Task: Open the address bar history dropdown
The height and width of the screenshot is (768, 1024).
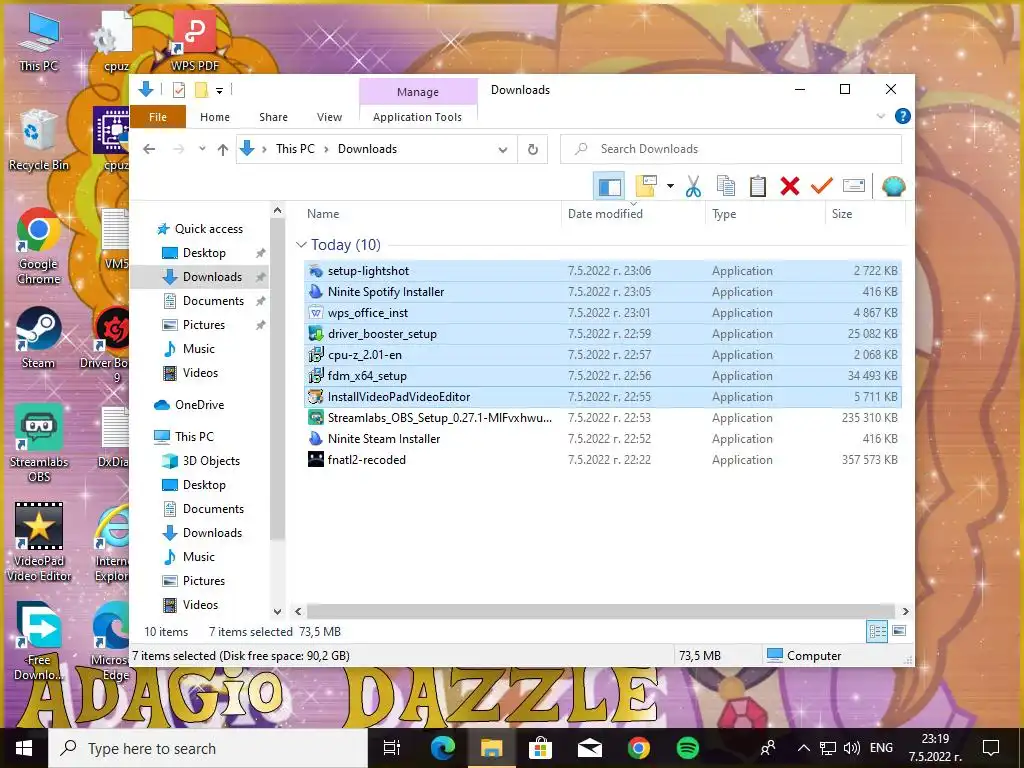Action: 502,150
